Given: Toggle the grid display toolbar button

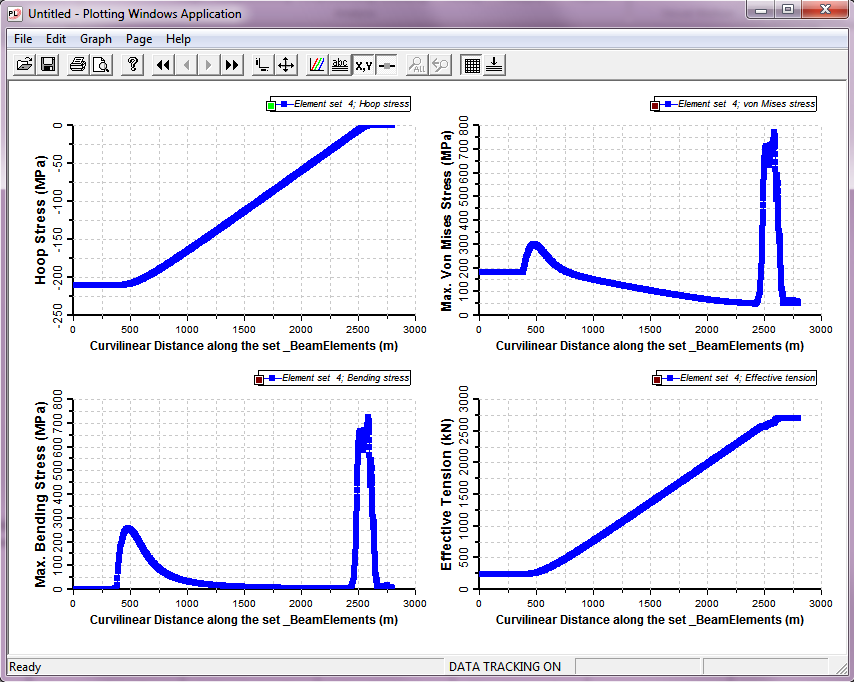Looking at the screenshot, I should 472,65.
